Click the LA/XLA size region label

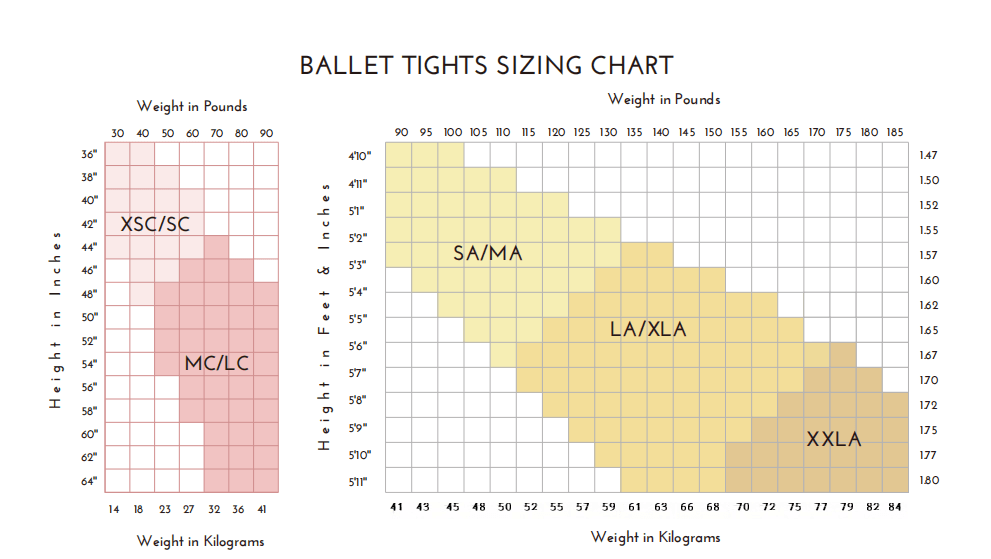pos(648,329)
